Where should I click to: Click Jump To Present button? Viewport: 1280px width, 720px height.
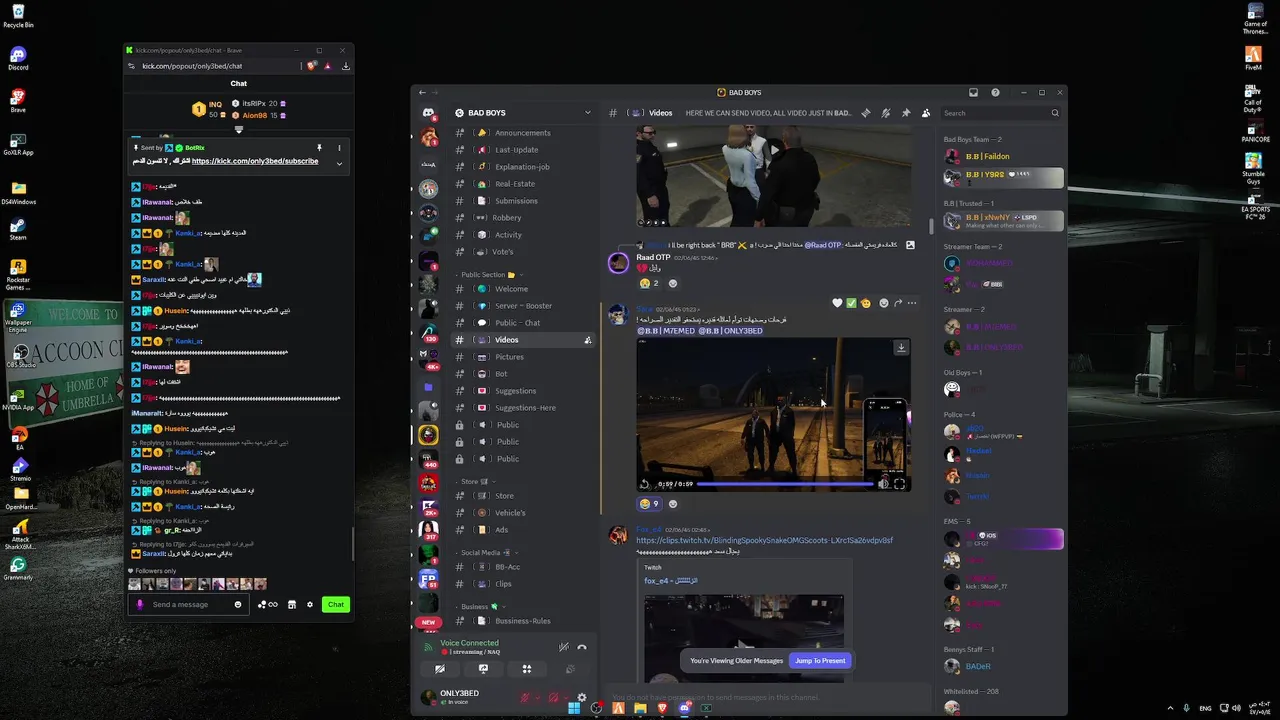pyautogui.click(x=819, y=660)
